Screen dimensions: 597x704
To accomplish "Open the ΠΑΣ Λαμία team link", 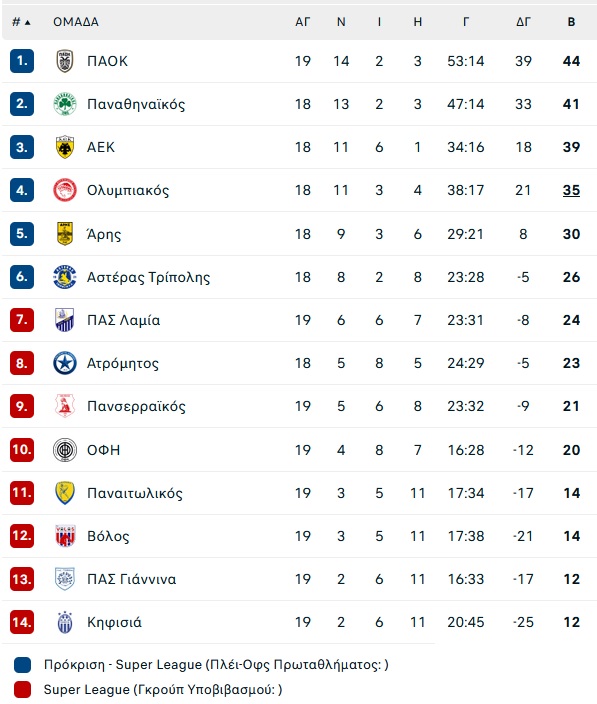I will click(123, 320).
